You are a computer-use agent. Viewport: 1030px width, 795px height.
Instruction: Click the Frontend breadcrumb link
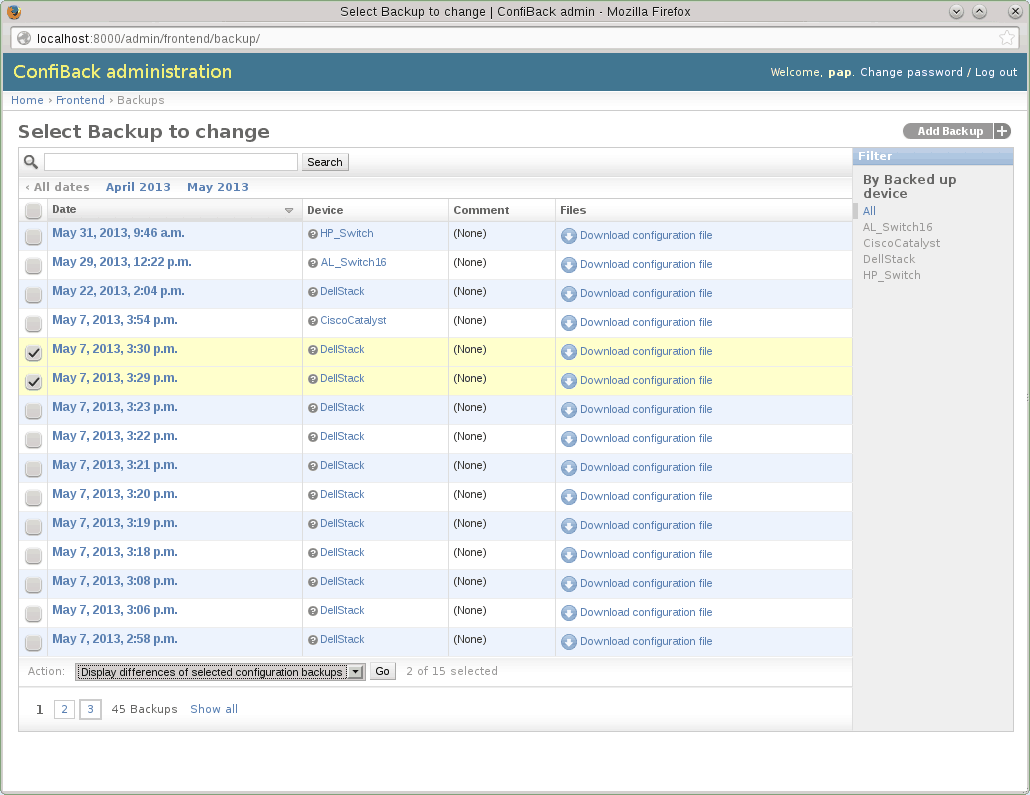point(80,100)
